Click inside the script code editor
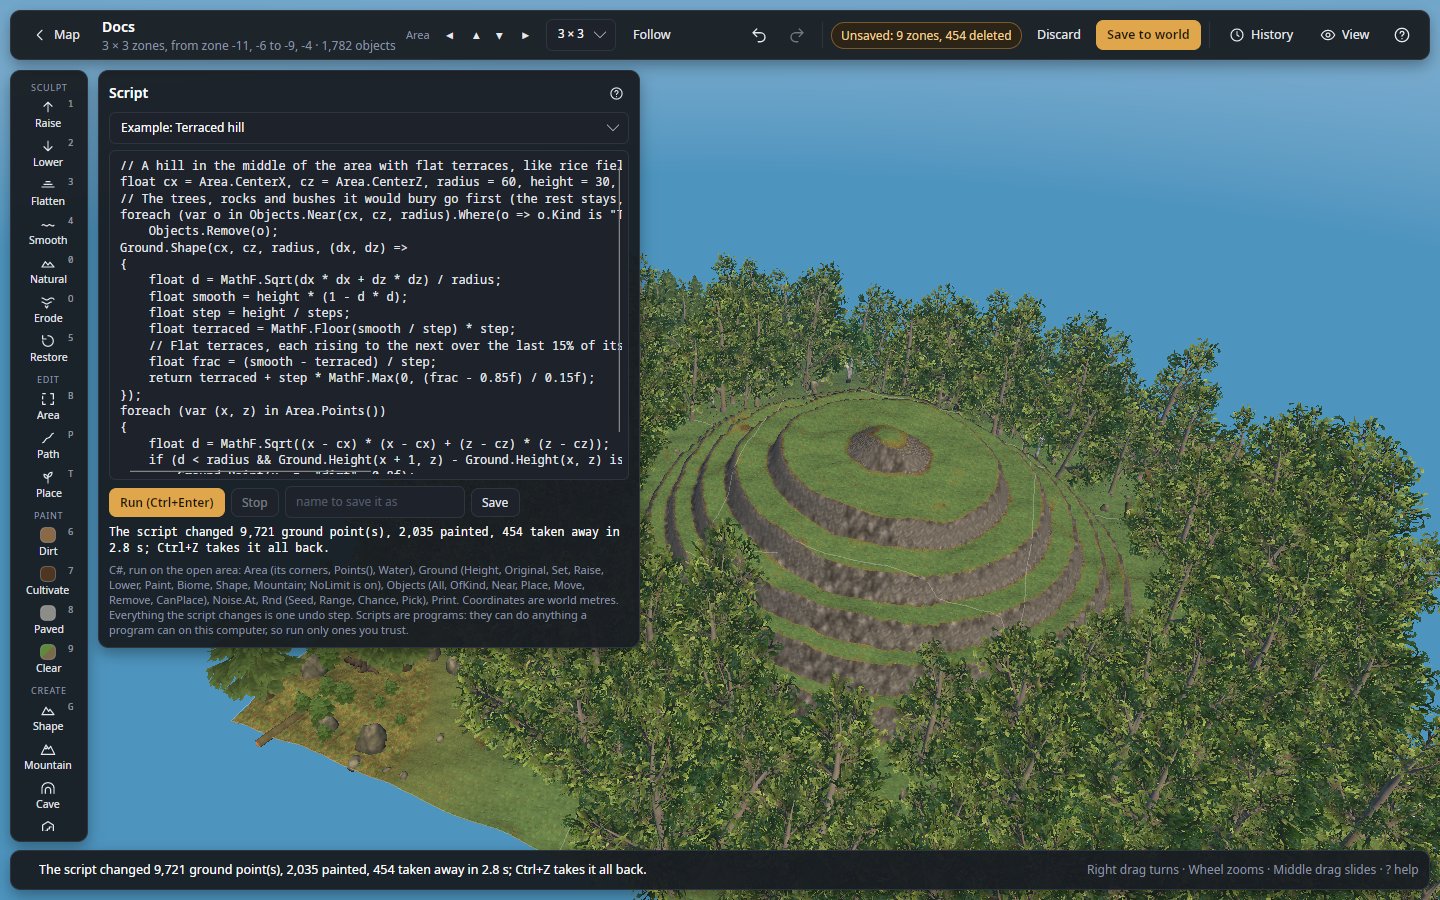1440x900 pixels. click(369, 315)
